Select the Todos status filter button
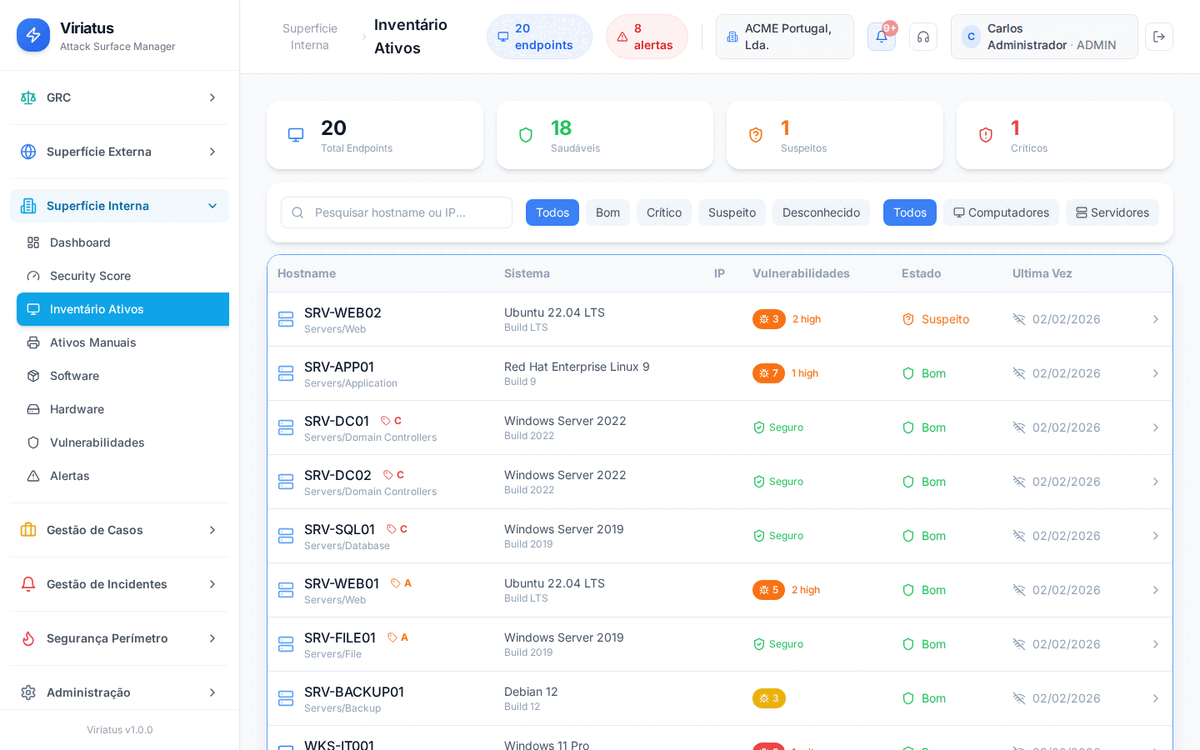 pos(552,212)
